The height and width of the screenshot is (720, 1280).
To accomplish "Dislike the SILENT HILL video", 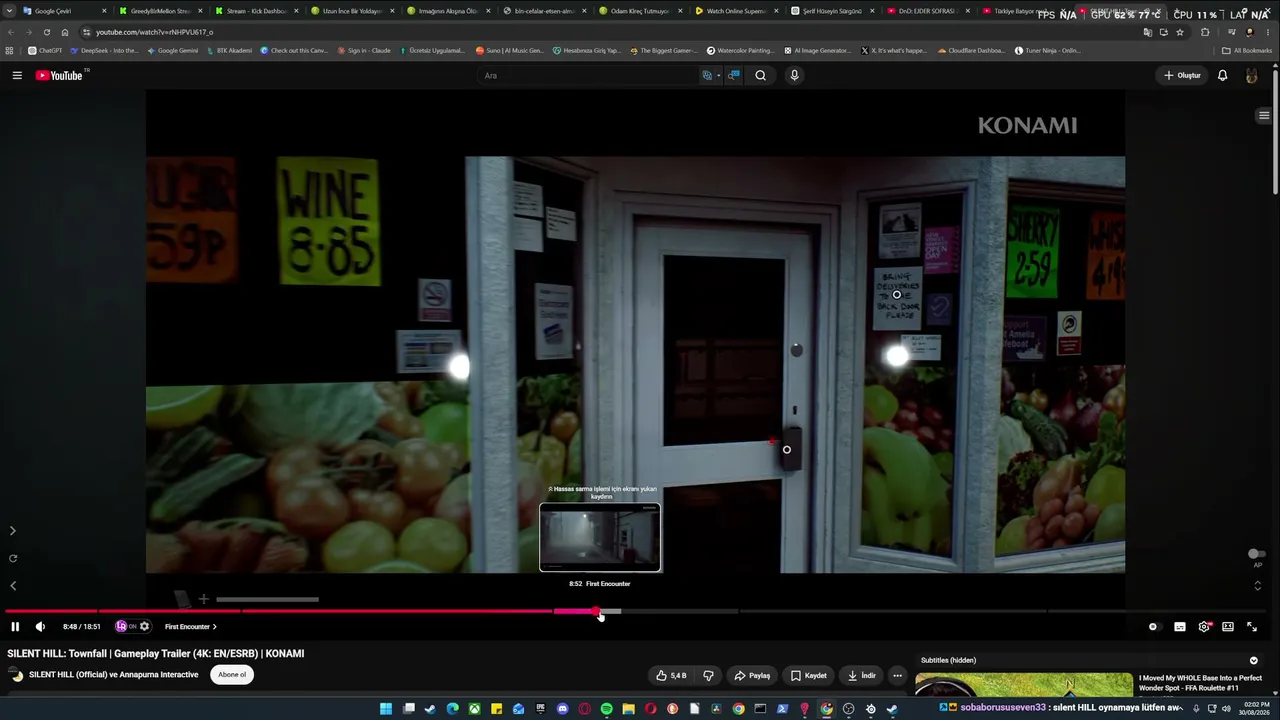I will [708, 675].
